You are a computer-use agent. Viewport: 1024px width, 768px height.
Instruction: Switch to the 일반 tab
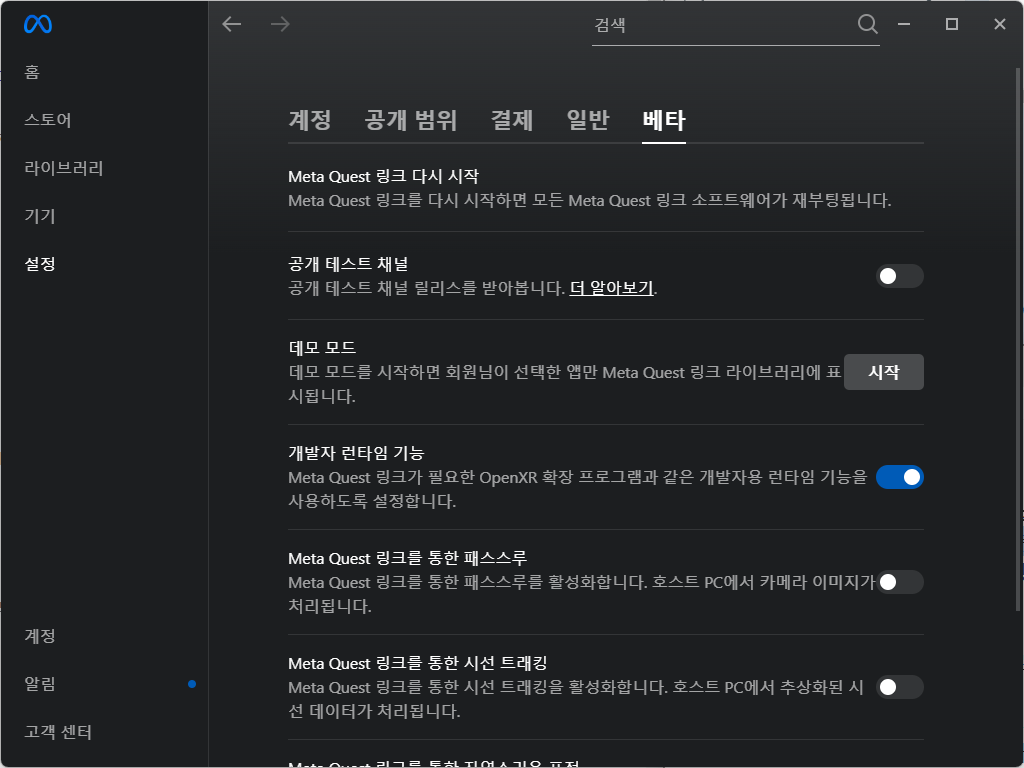pos(588,120)
